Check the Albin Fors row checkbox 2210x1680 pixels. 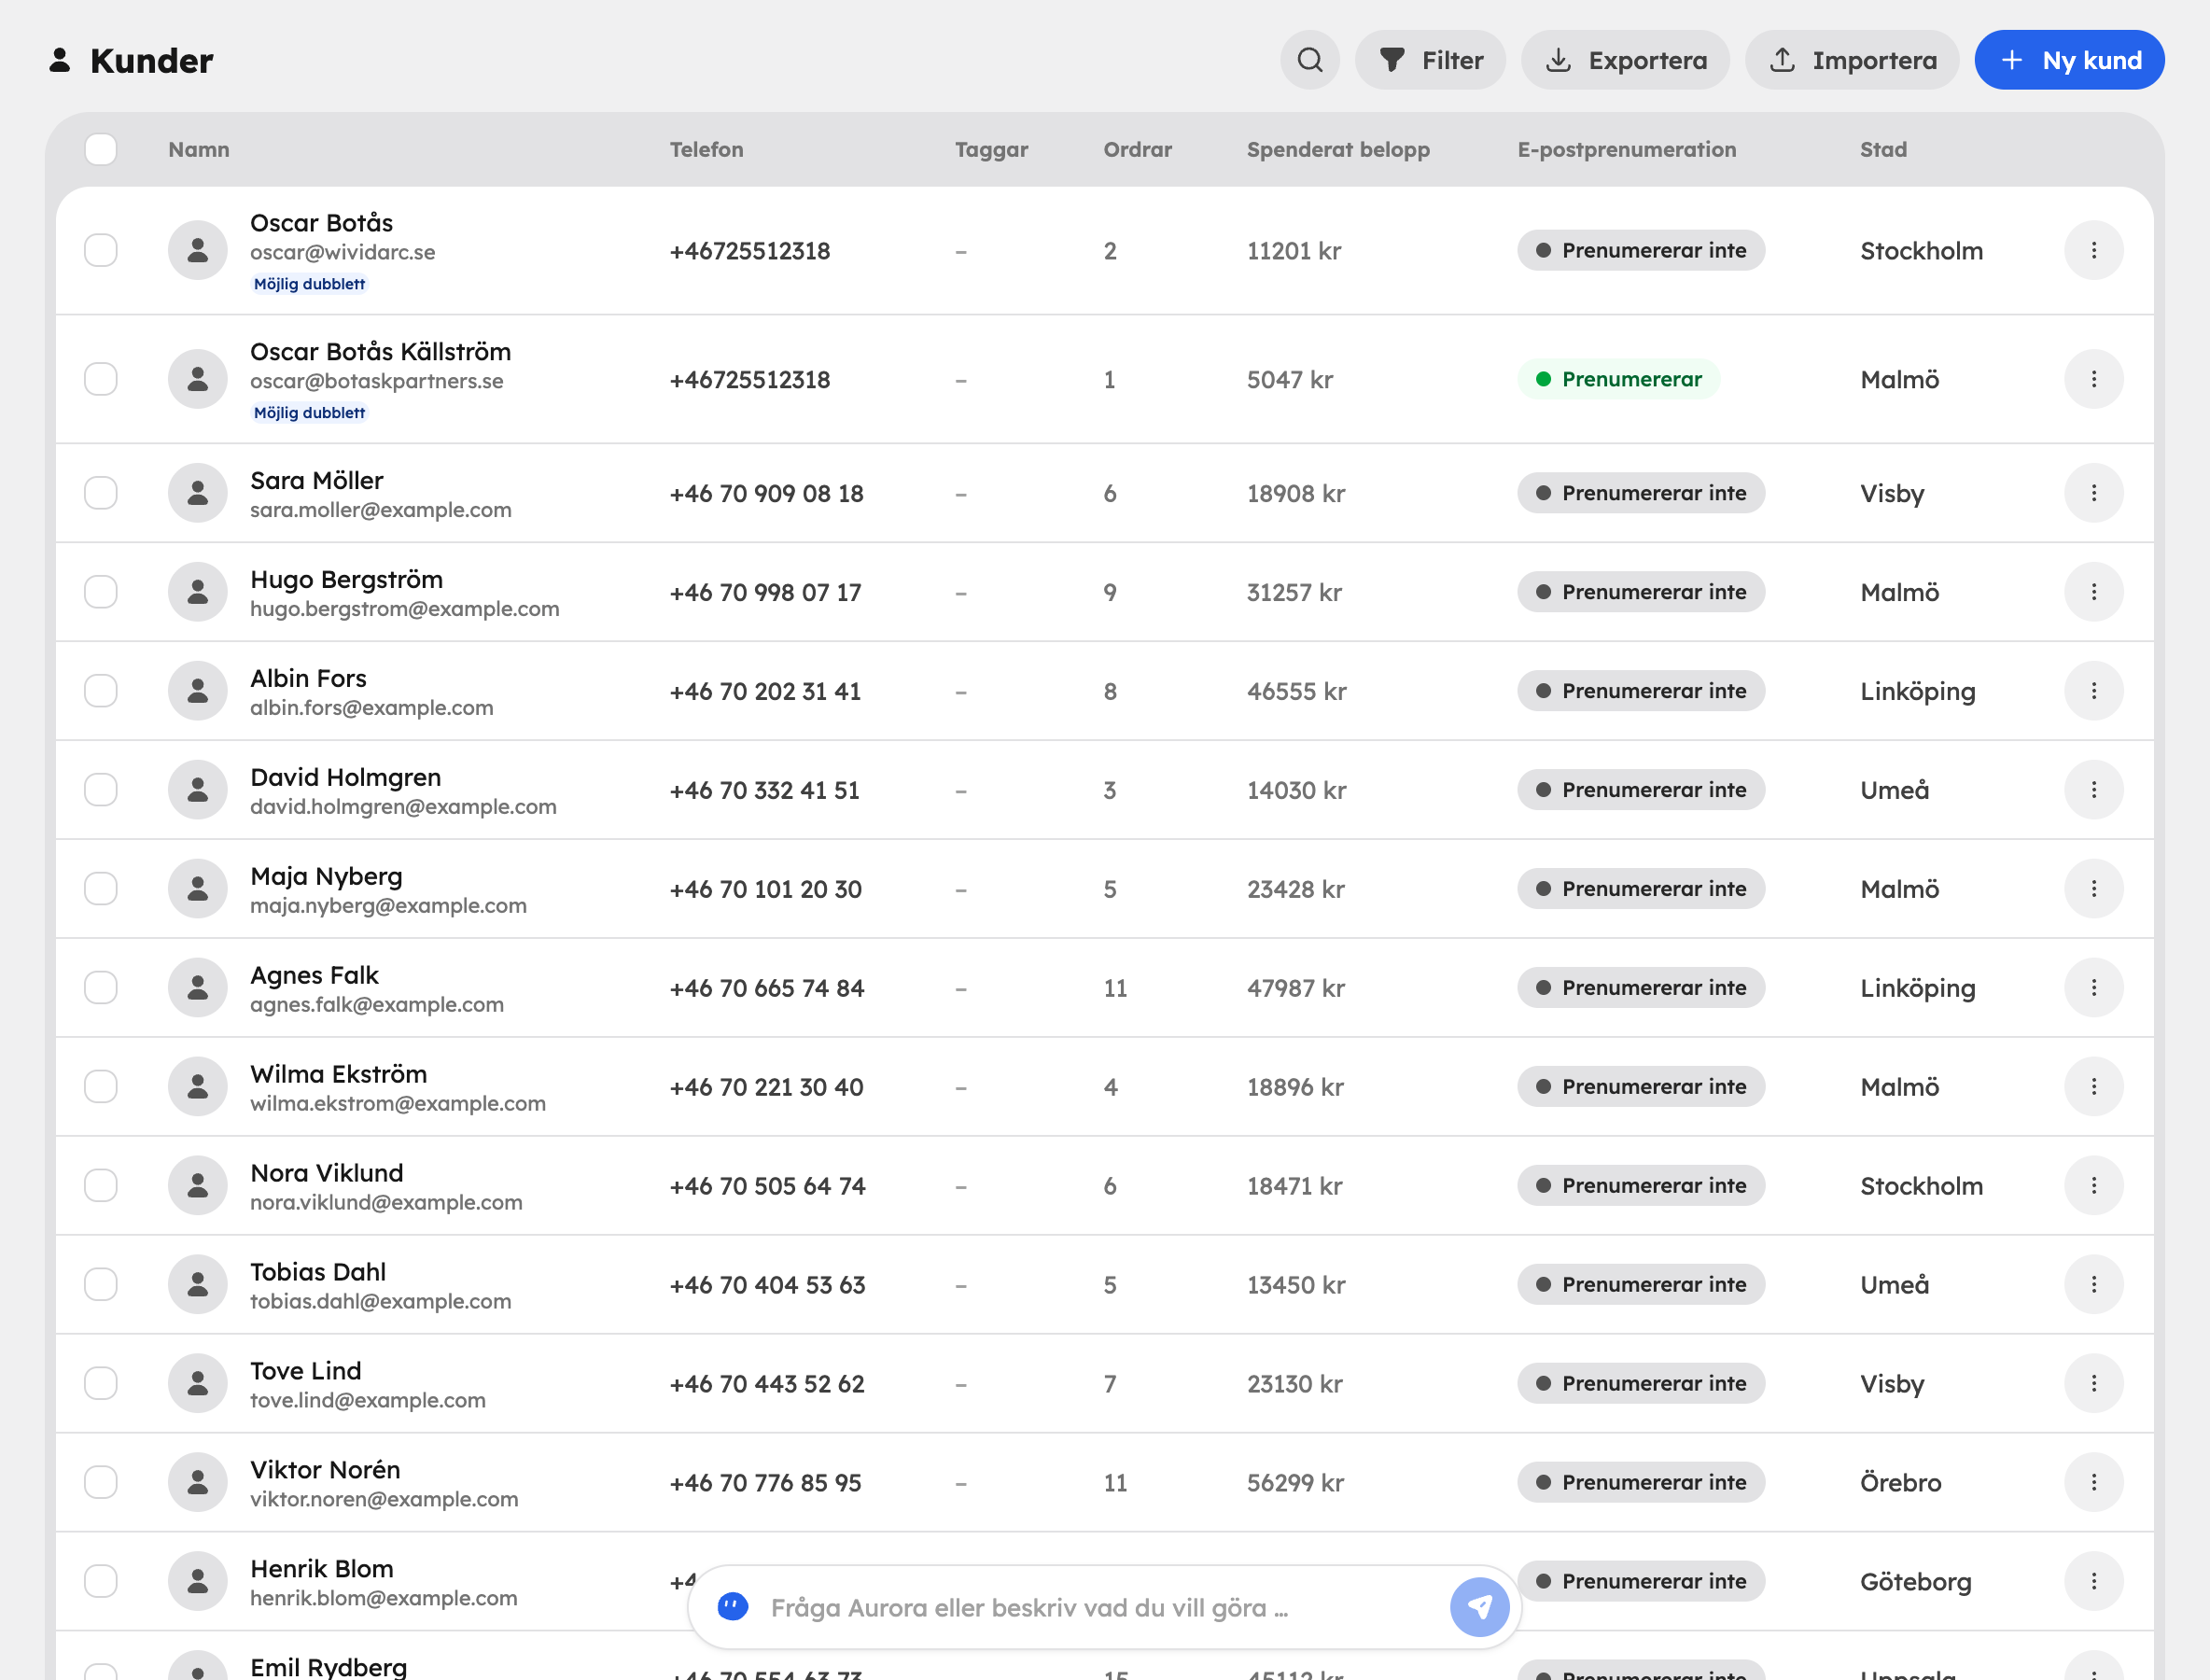tap(101, 691)
